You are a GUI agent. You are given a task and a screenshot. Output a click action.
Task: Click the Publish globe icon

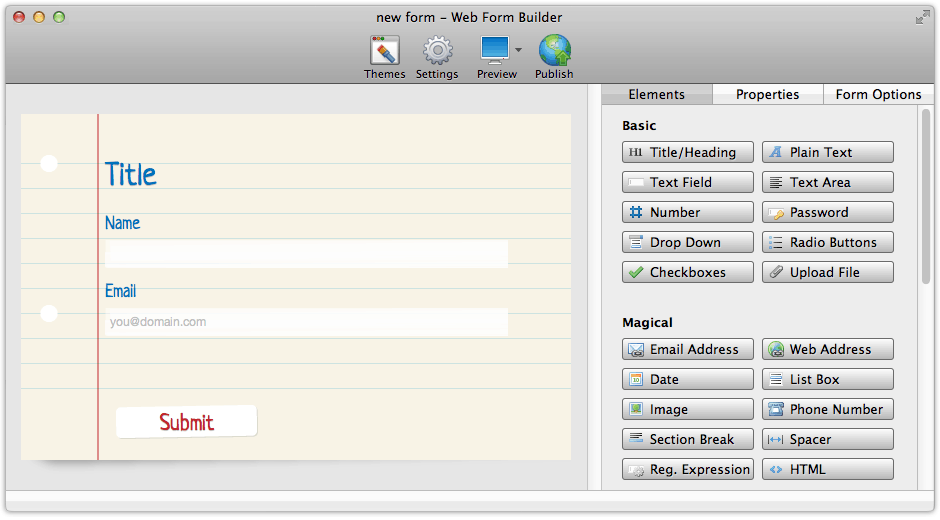point(555,50)
